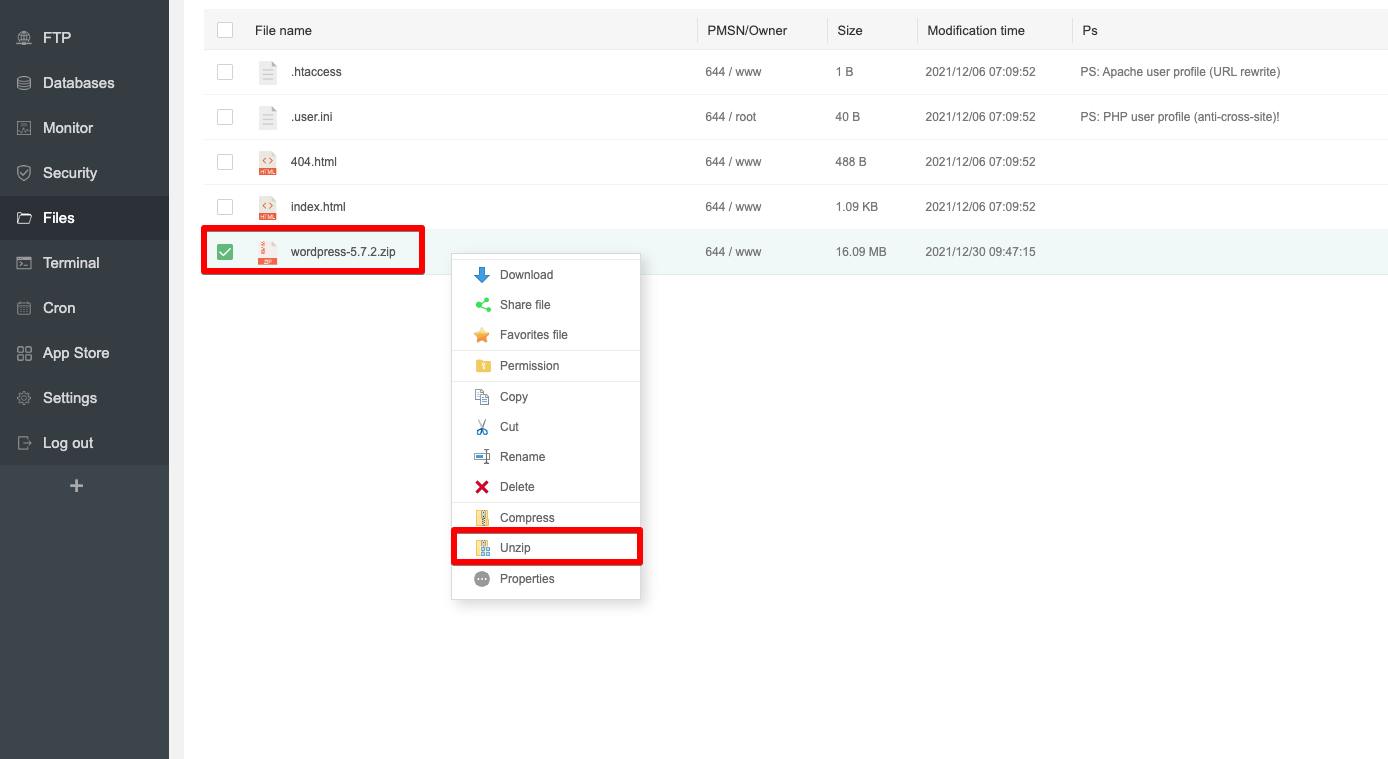This screenshot has width=1388, height=759.
Task: Click the Log out label
Action: (68, 443)
